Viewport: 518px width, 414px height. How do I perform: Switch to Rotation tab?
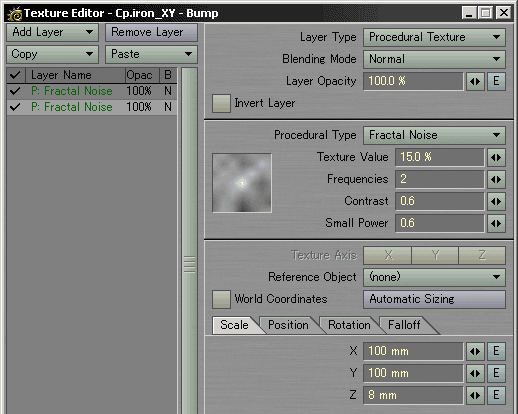(349, 325)
